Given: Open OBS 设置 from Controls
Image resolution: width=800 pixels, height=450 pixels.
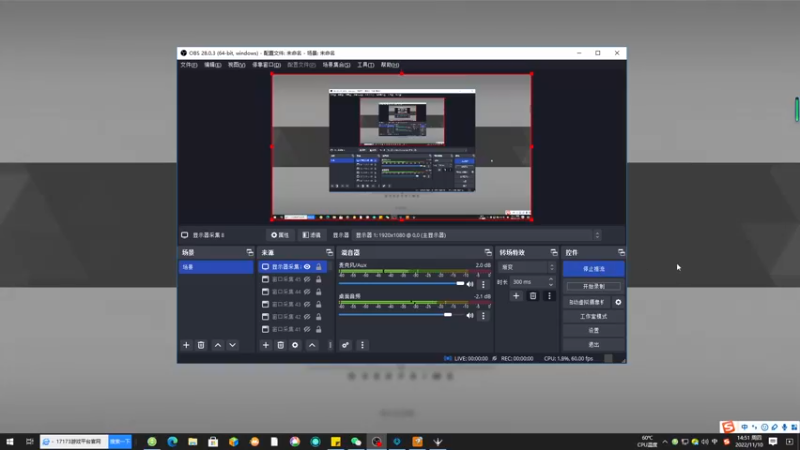Looking at the screenshot, I should tap(593, 331).
